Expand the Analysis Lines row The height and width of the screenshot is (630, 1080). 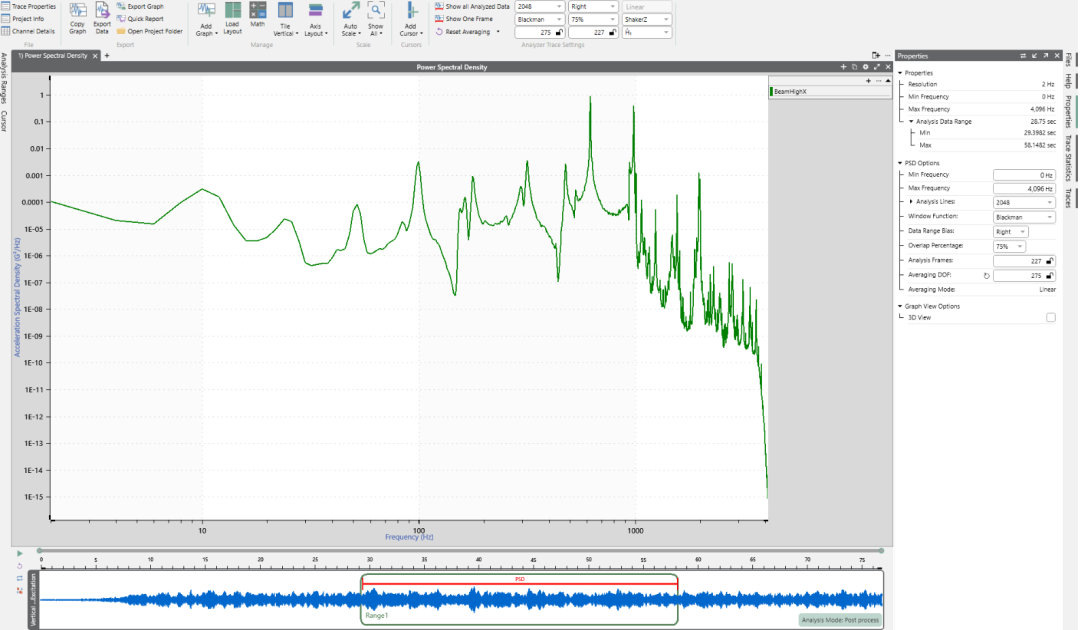(x=911, y=202)
